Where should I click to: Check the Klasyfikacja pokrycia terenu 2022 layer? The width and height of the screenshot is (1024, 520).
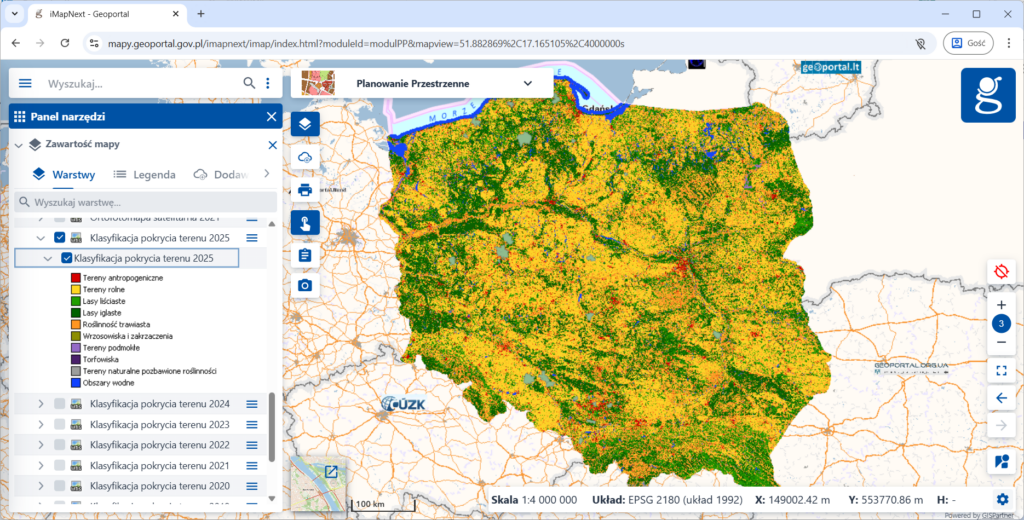[x=60, y=445]
